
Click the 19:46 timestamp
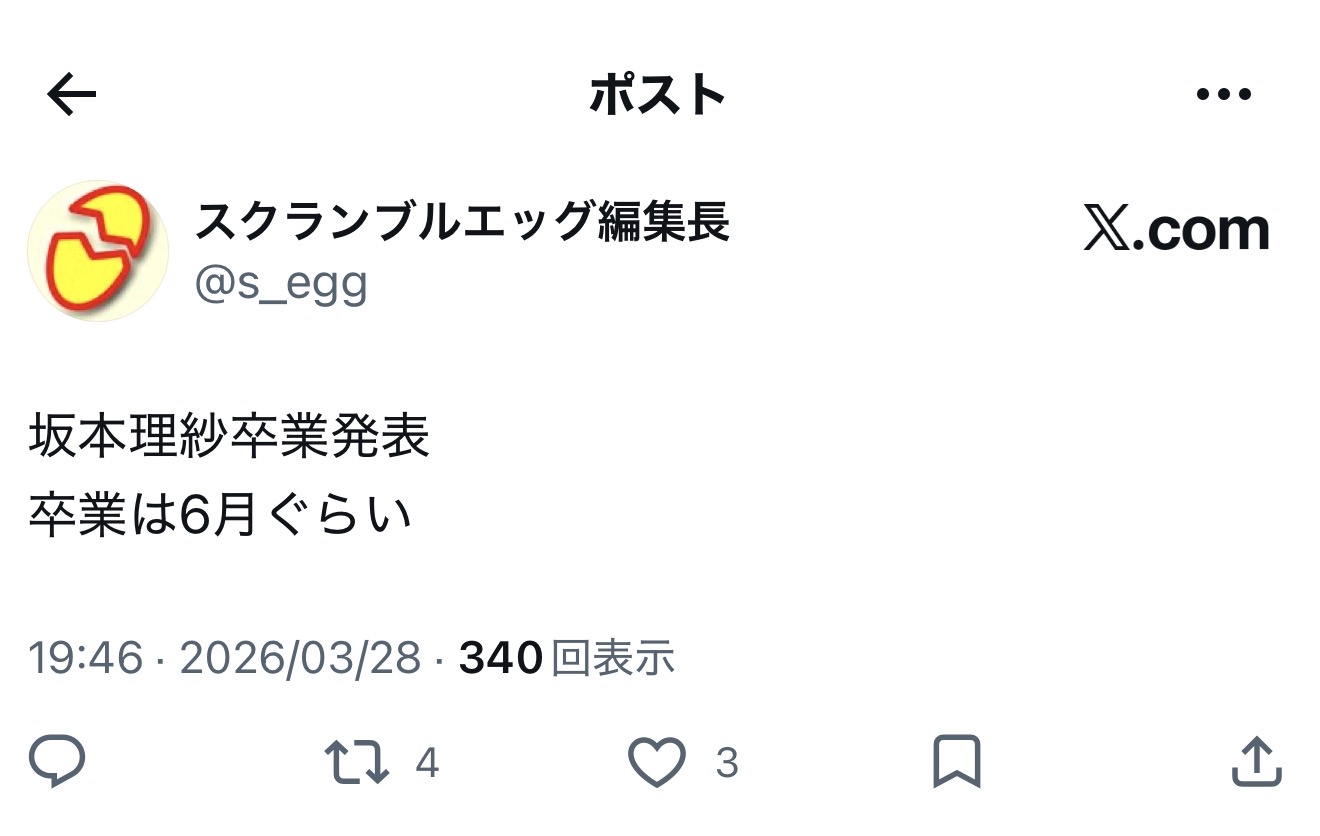(86, 658)
